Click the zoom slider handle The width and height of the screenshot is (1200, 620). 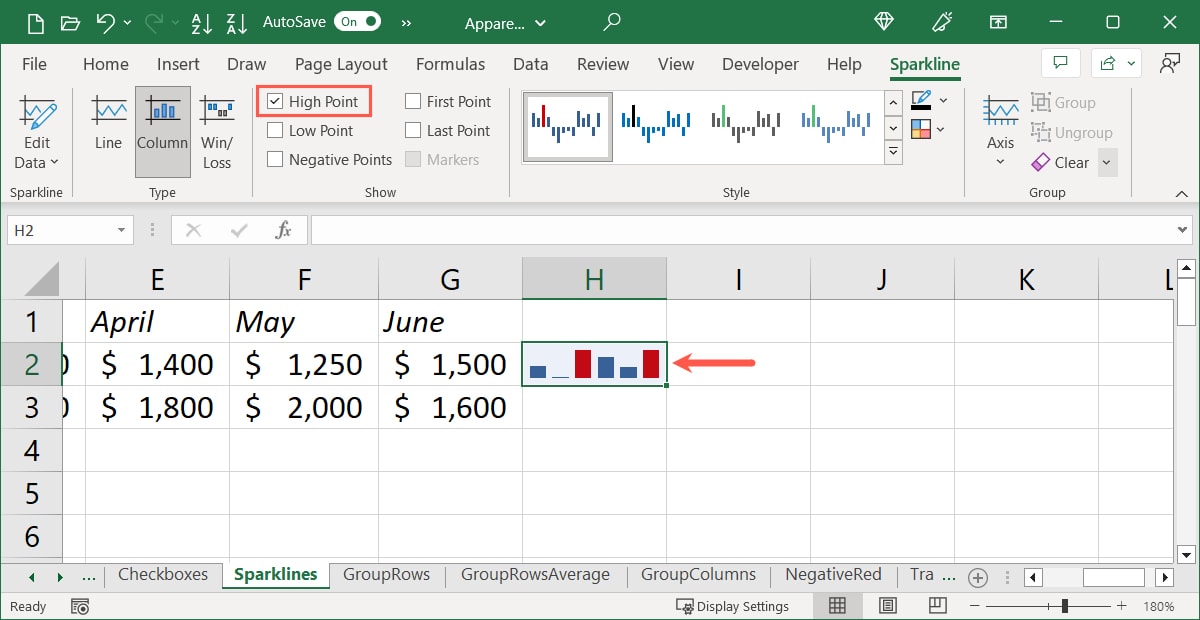[1065, 606]
